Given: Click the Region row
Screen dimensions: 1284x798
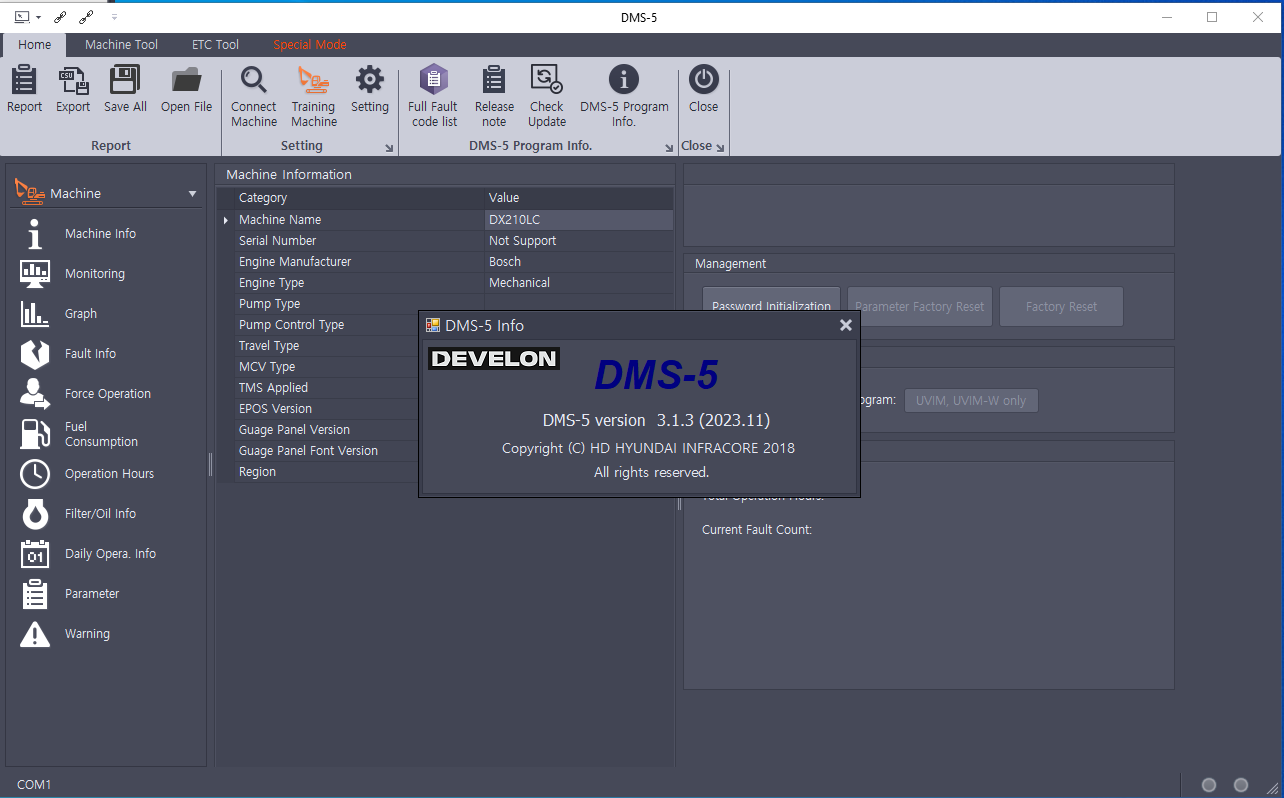Looking at the screenshot, I should [x=326, y=472].
